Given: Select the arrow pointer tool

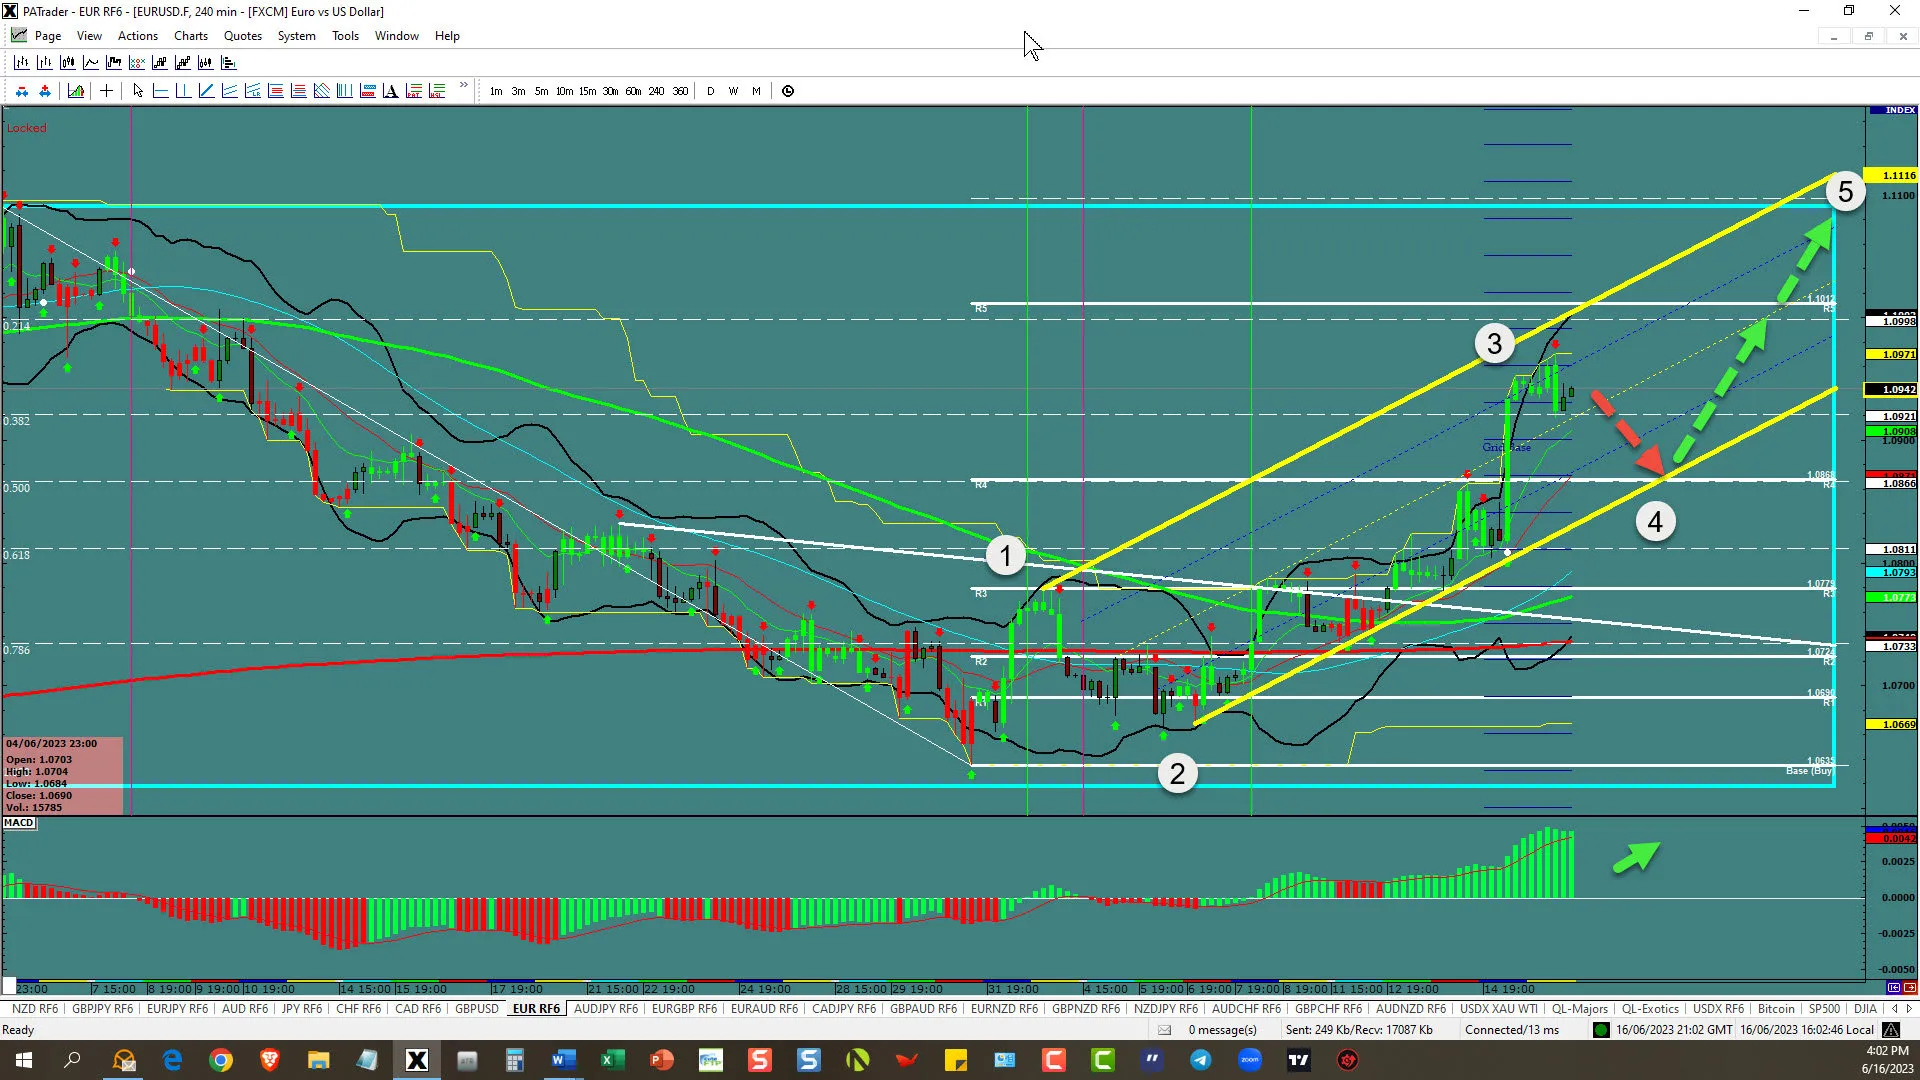Looking at the screenshot, I should click(x=137, y=91).
